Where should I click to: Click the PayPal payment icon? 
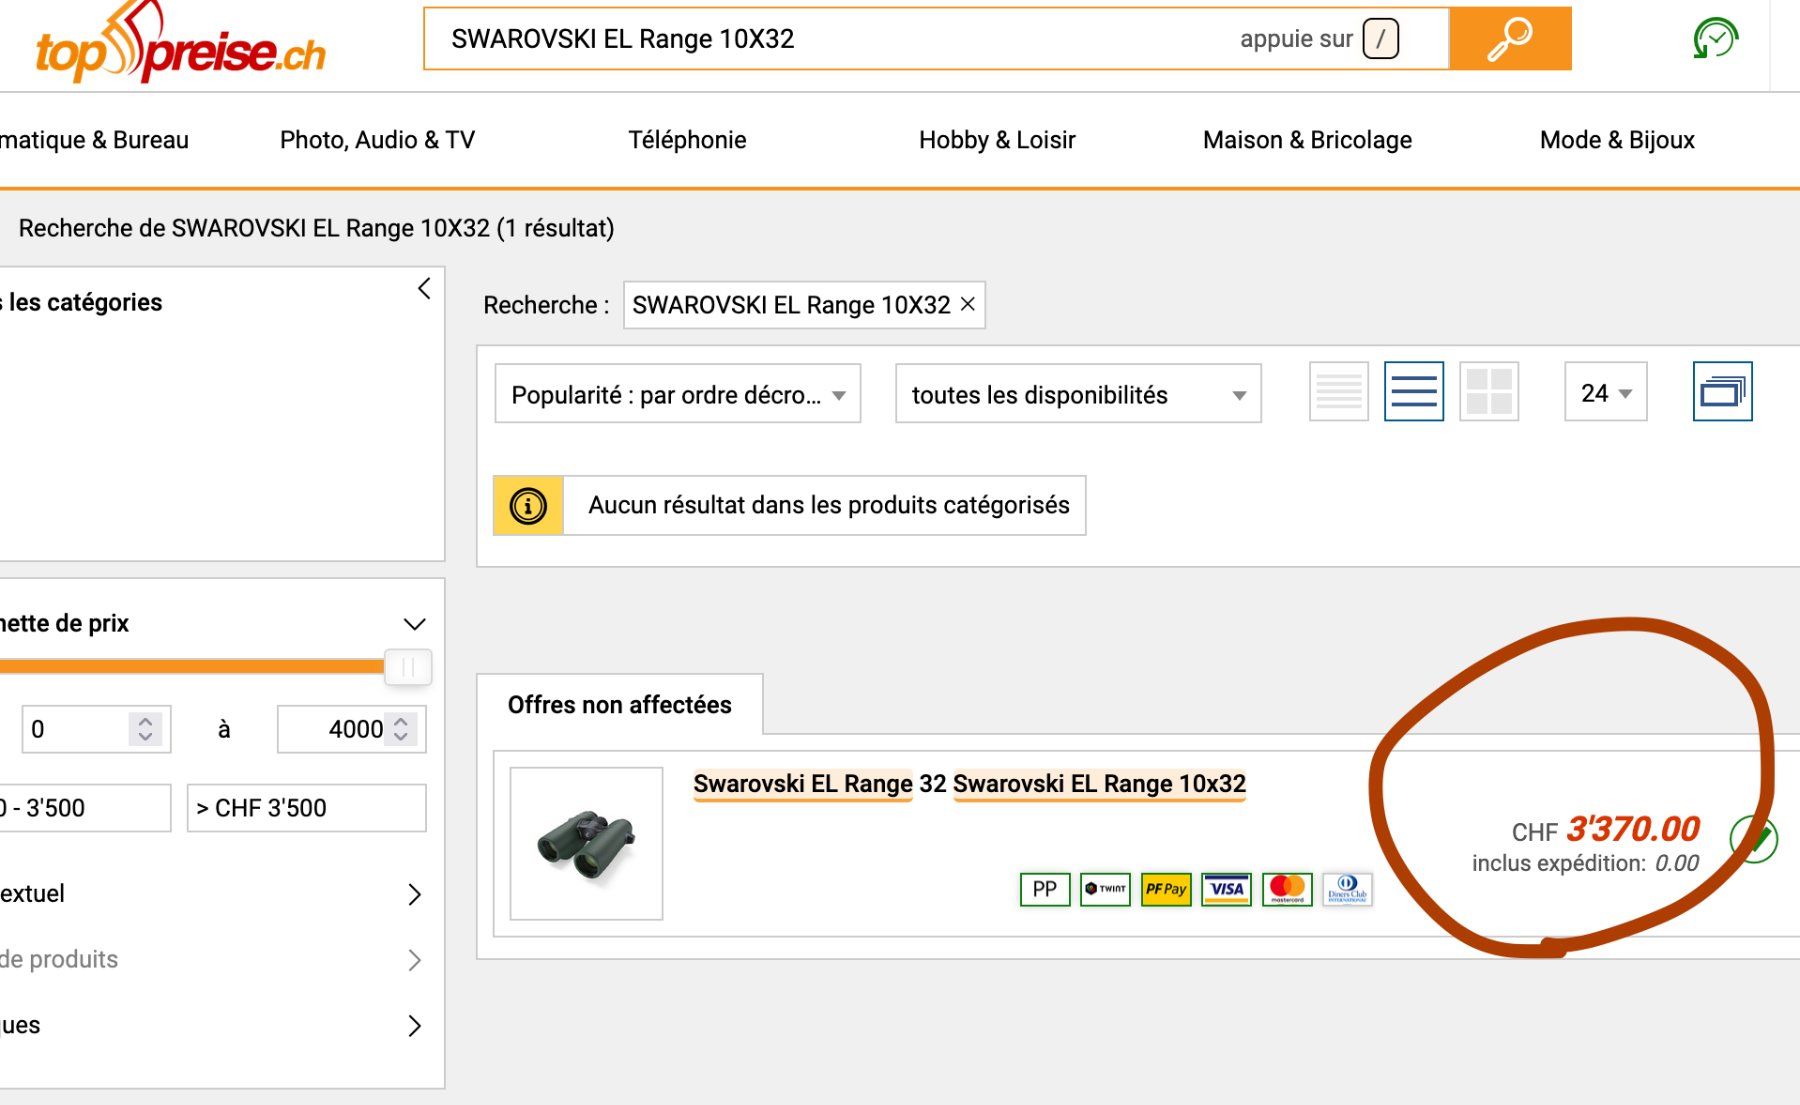pyautogui.click(x=1044, y=889)
